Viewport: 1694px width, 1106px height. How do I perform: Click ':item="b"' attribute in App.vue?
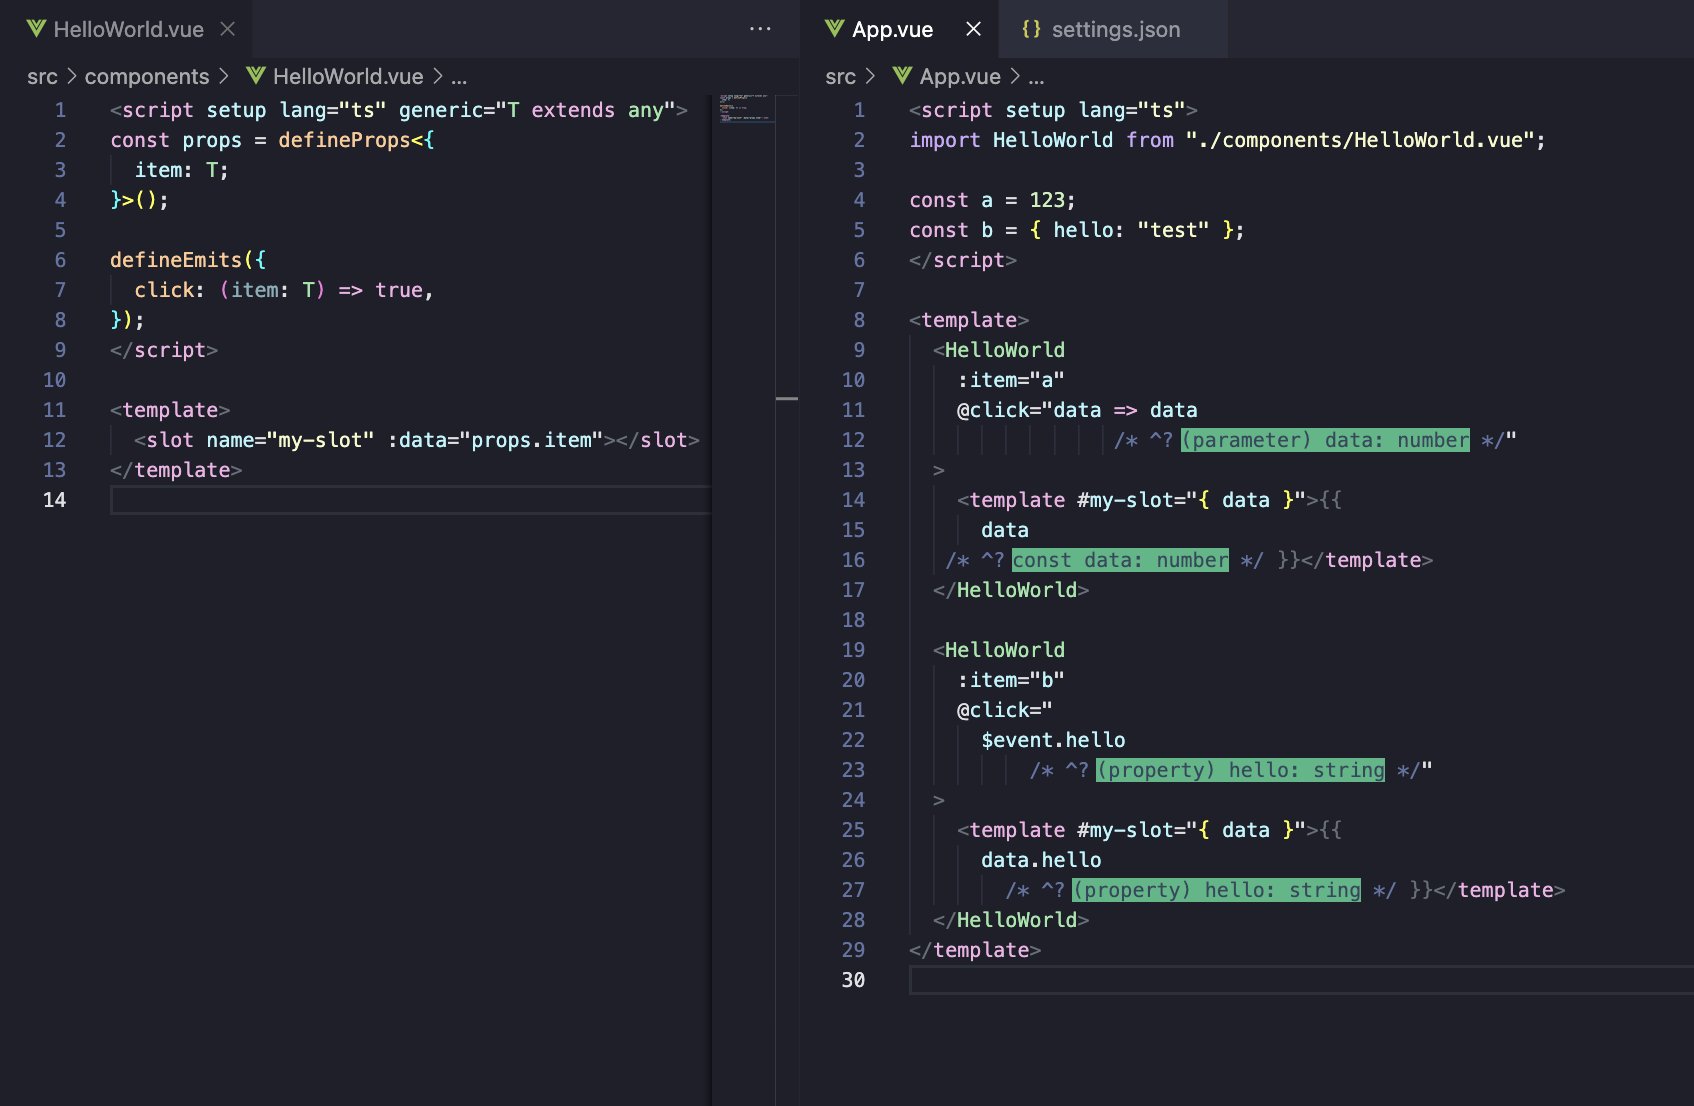(x=1010, y=680)
